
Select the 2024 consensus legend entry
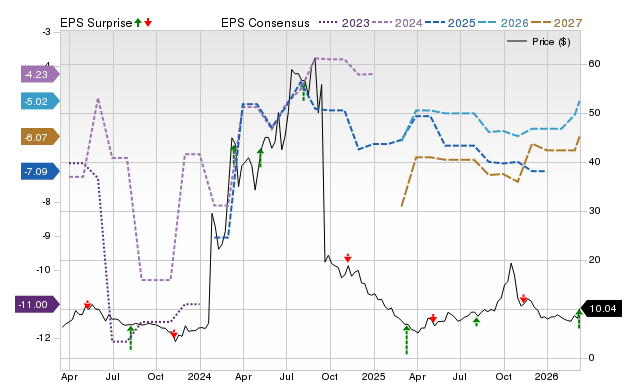tap(397, 23)
